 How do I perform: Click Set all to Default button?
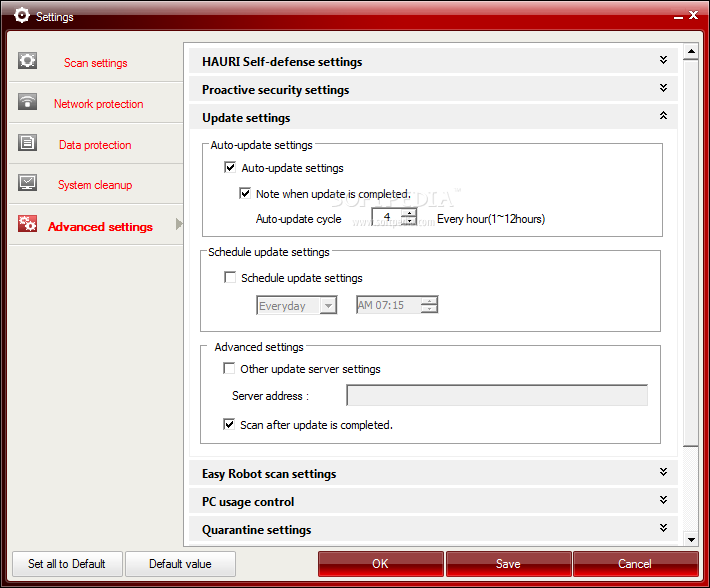click(x=67, y=564)
